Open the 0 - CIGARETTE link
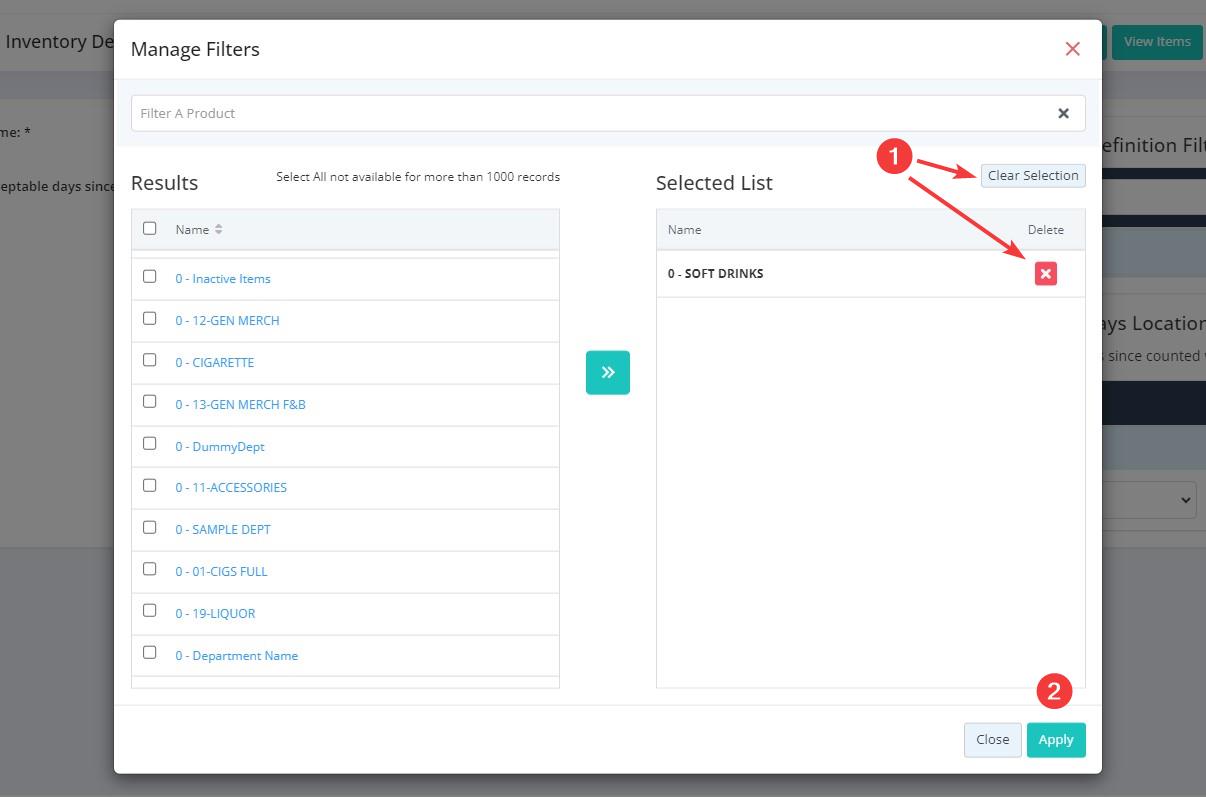The image size is (1206, 797). (x=215, y=363)
